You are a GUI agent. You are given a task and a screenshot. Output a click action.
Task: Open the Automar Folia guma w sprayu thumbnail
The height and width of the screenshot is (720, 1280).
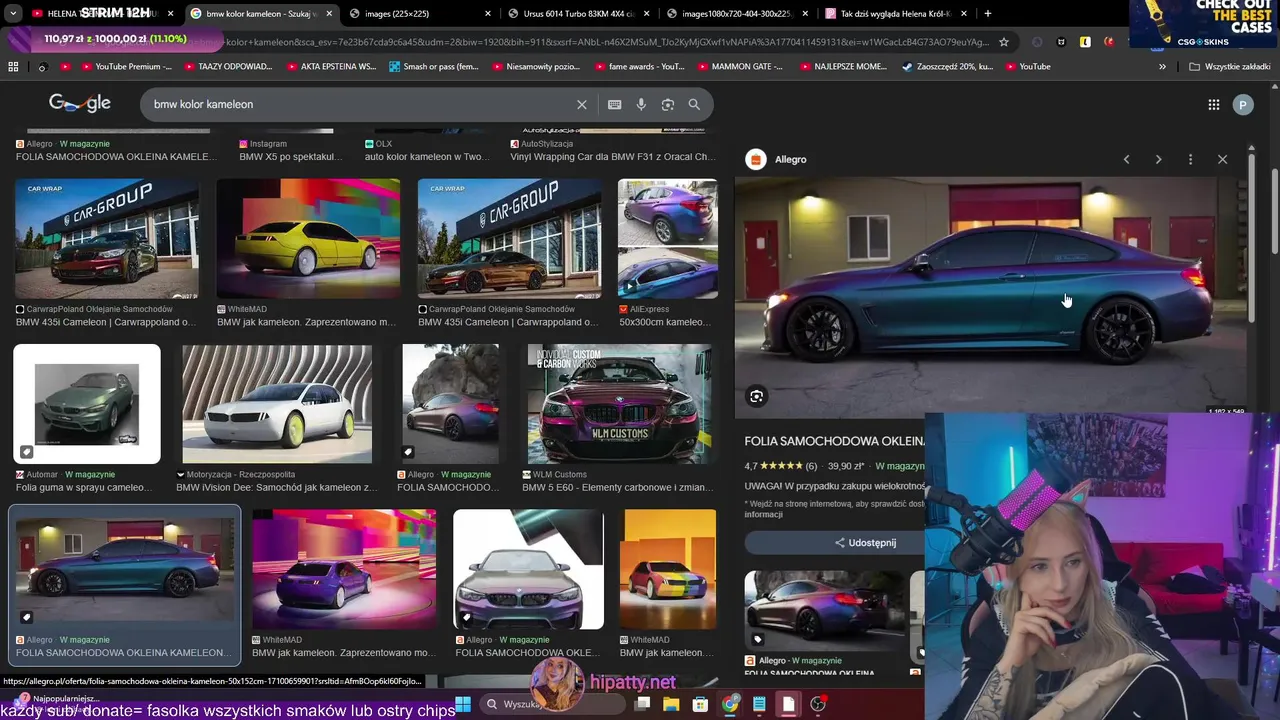pos(87,404)
